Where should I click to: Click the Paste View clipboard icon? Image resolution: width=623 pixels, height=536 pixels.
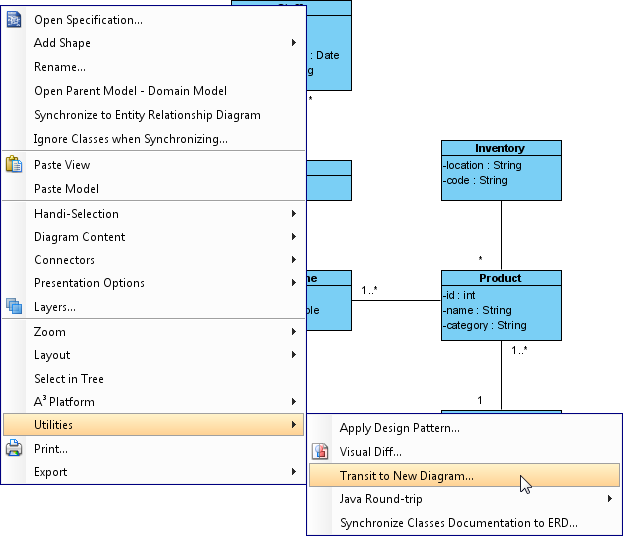click(14, 164)
